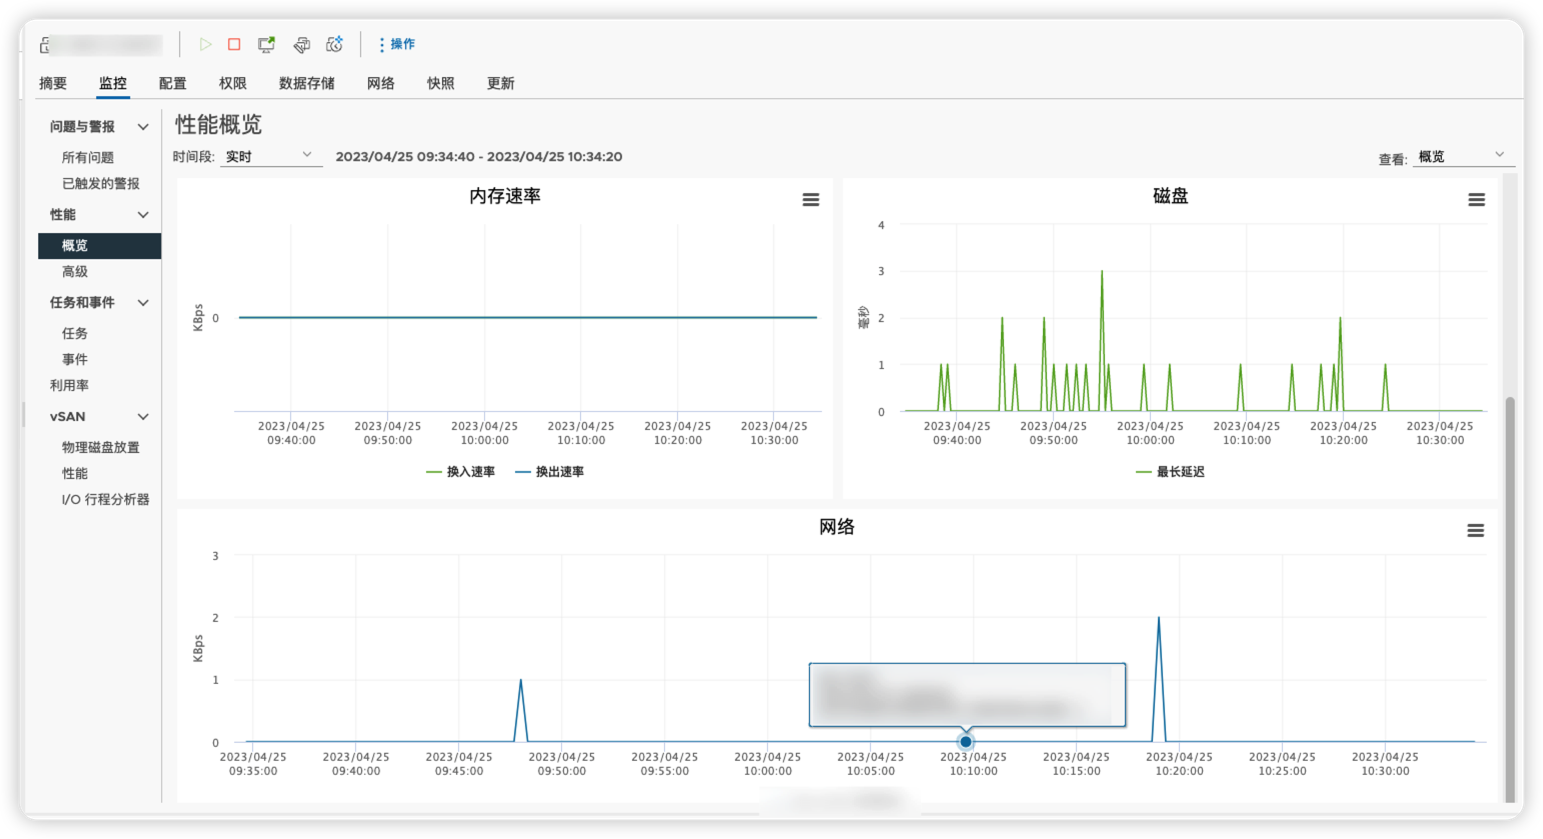Collapse the vSAN sidebar section
The width and height of the screenshot is (1543, 839).
[142, 416]
